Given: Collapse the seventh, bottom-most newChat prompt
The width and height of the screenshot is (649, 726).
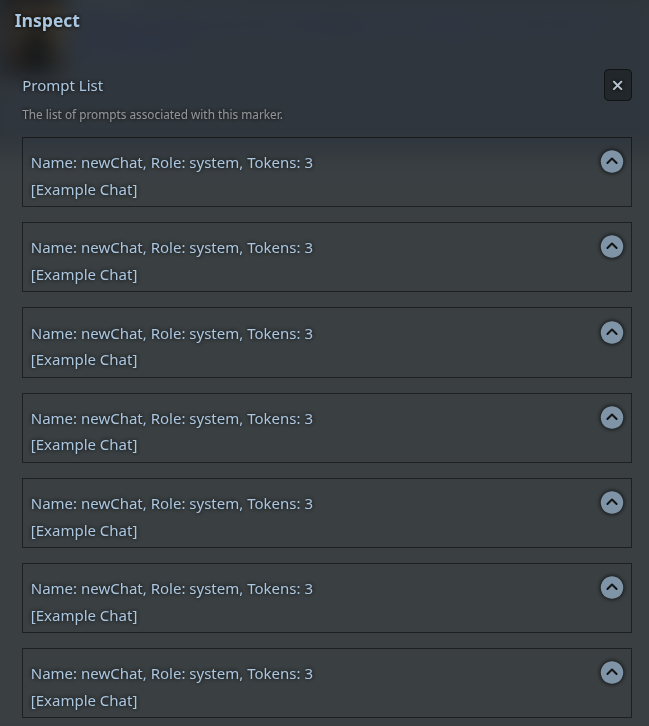Looking at the screenshot, I should click(x=612, y=673).
